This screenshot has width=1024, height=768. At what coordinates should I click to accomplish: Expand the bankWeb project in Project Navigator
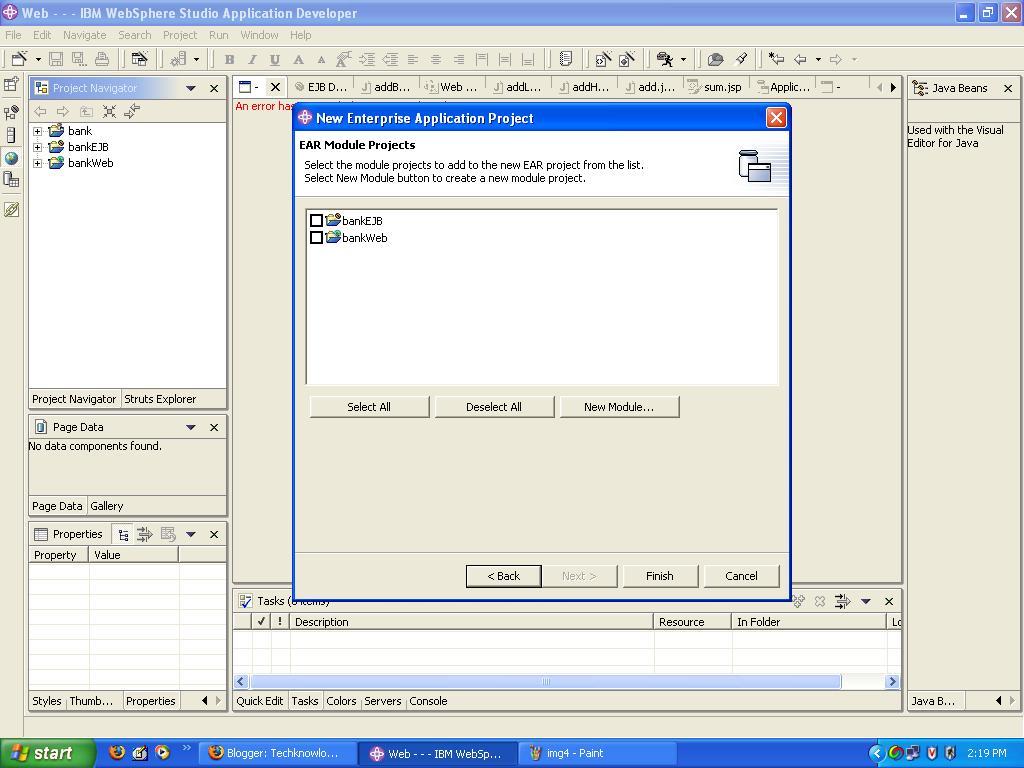click(x=37, y=163)
